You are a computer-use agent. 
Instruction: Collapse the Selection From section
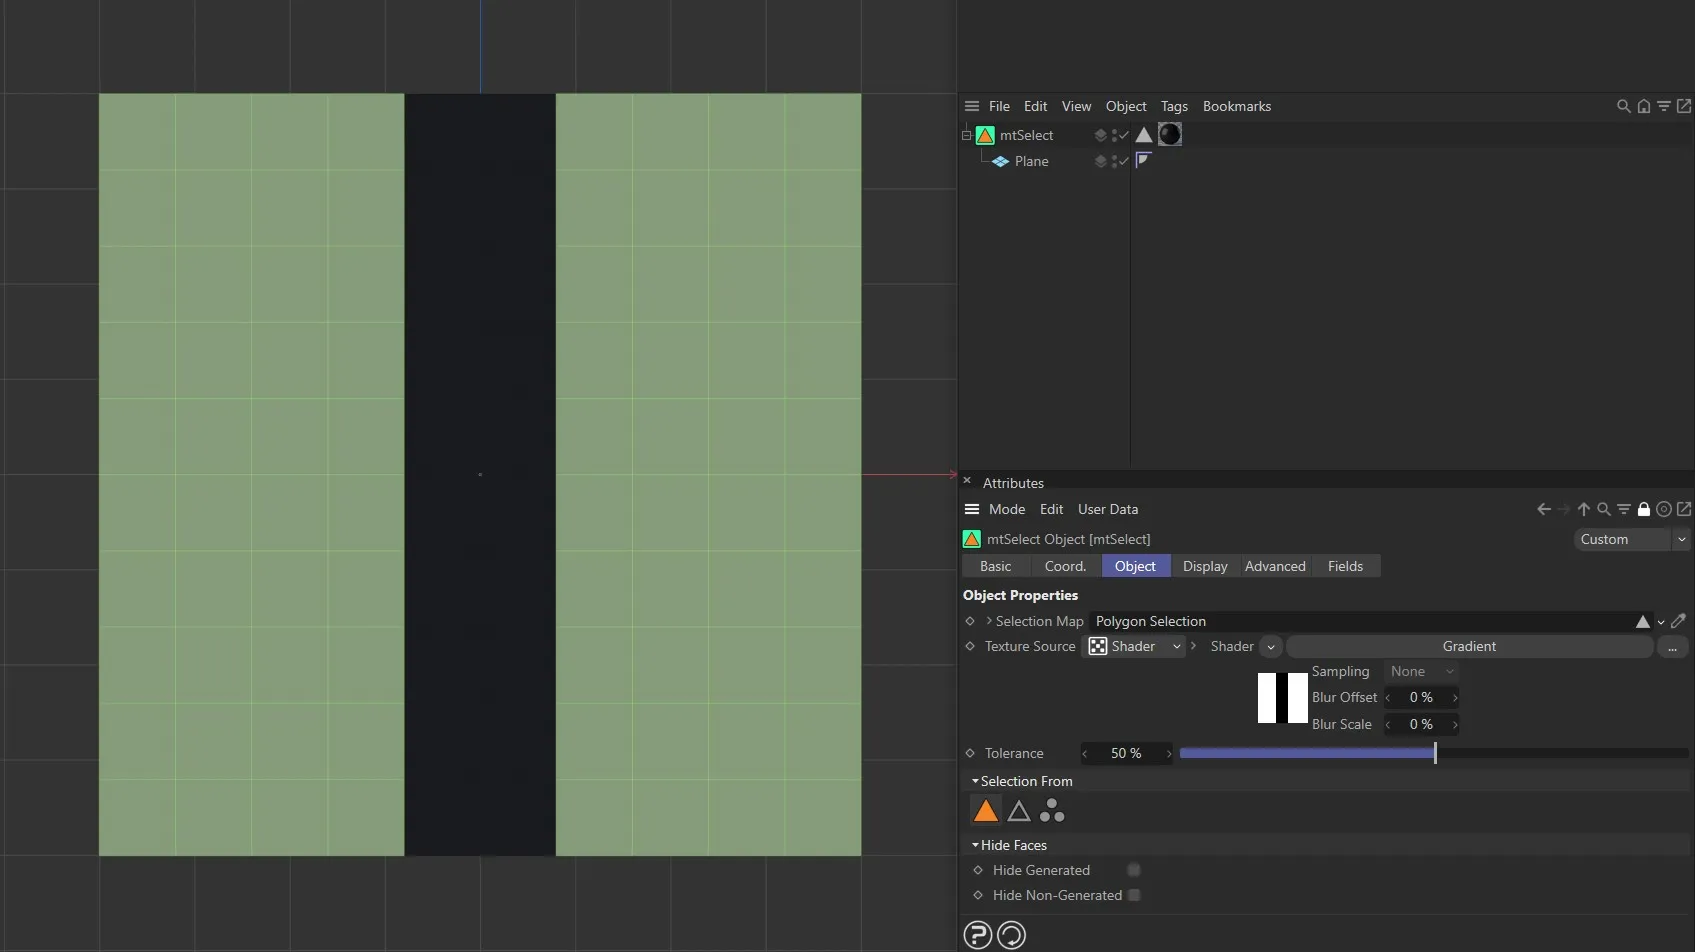coord(975,781)
